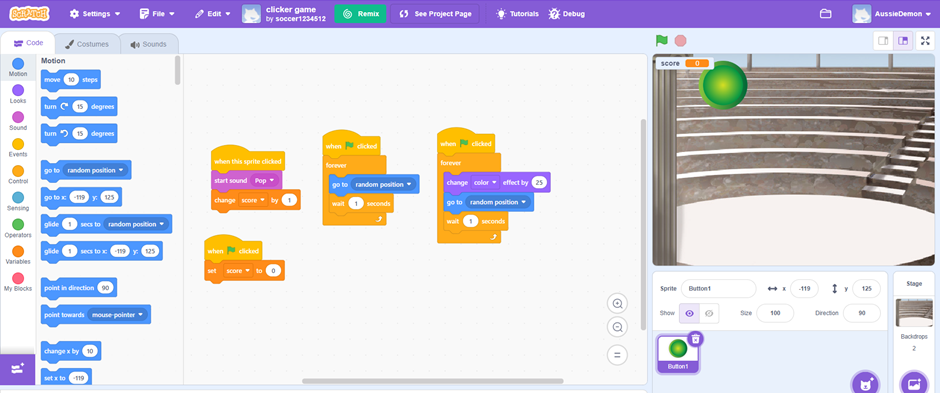This screenshot has height=393, width=940.
Task: Edit the sprite y position field
Action: (866, 289)
